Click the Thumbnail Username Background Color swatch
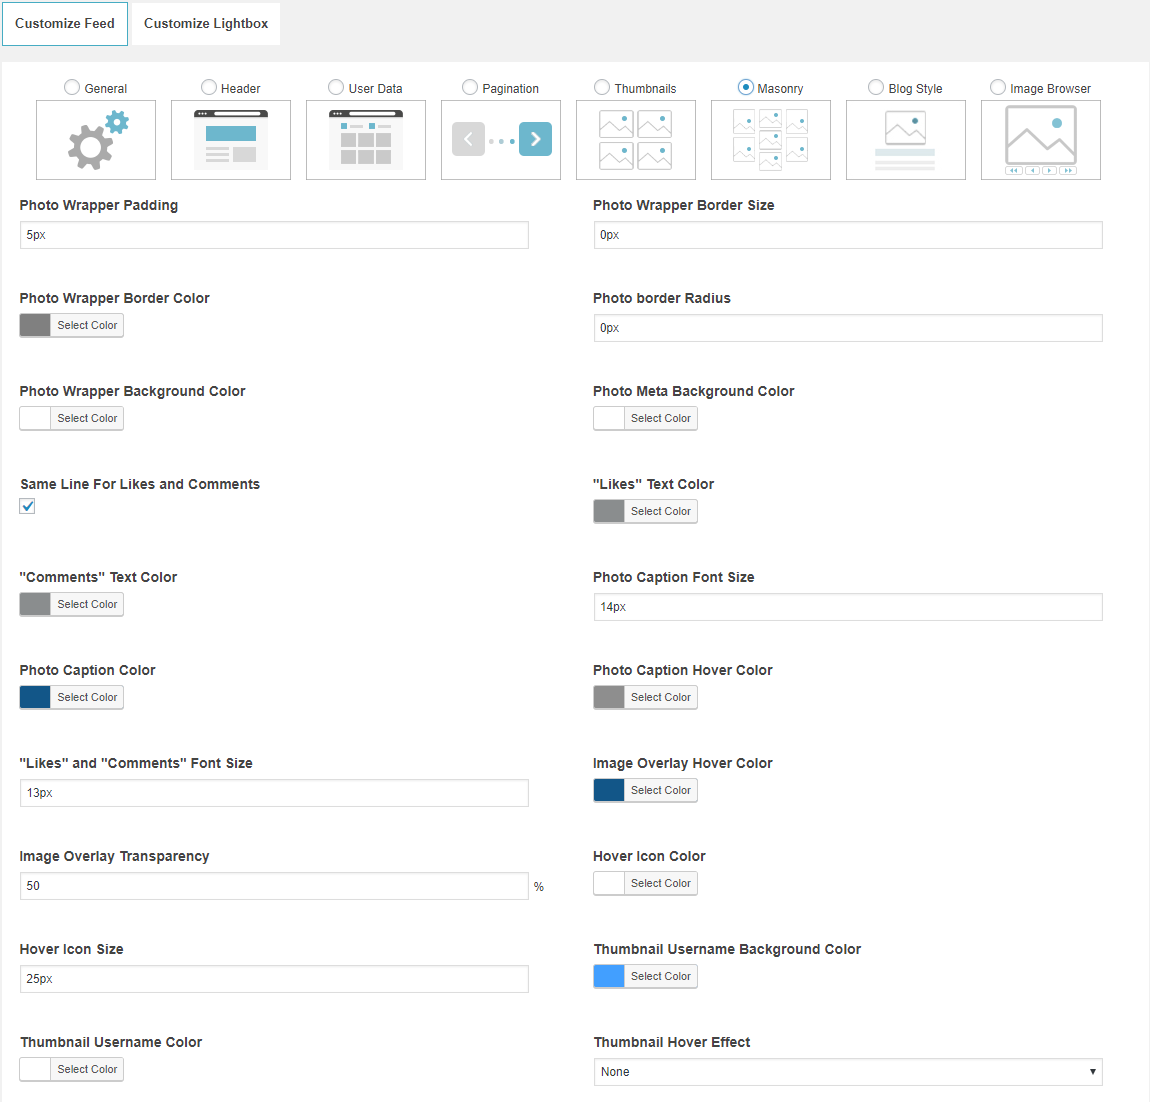Screen dimensions: 1150x1102 [x=609, y=976]
